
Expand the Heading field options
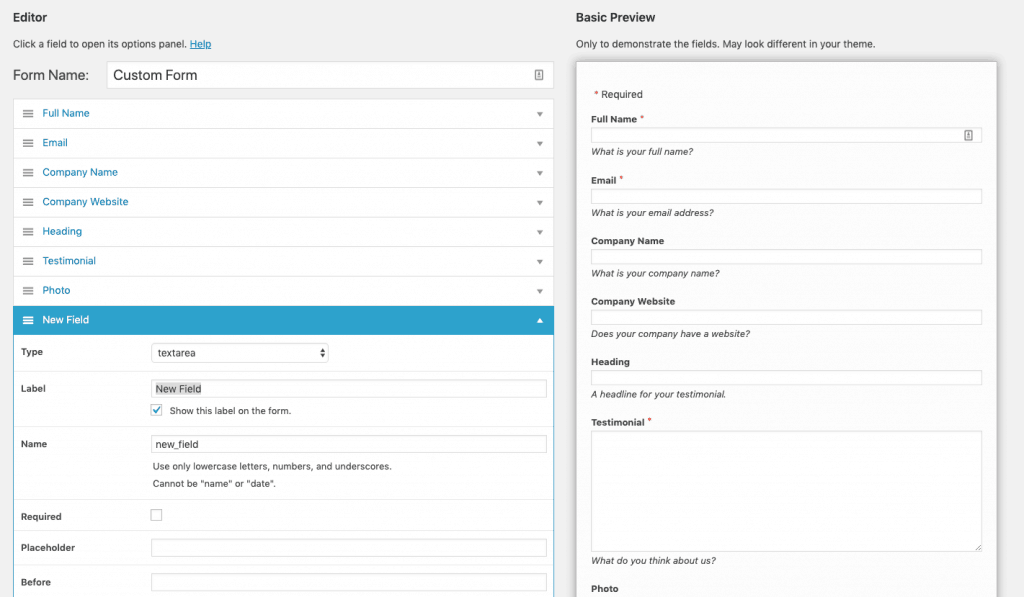(538, 231)
